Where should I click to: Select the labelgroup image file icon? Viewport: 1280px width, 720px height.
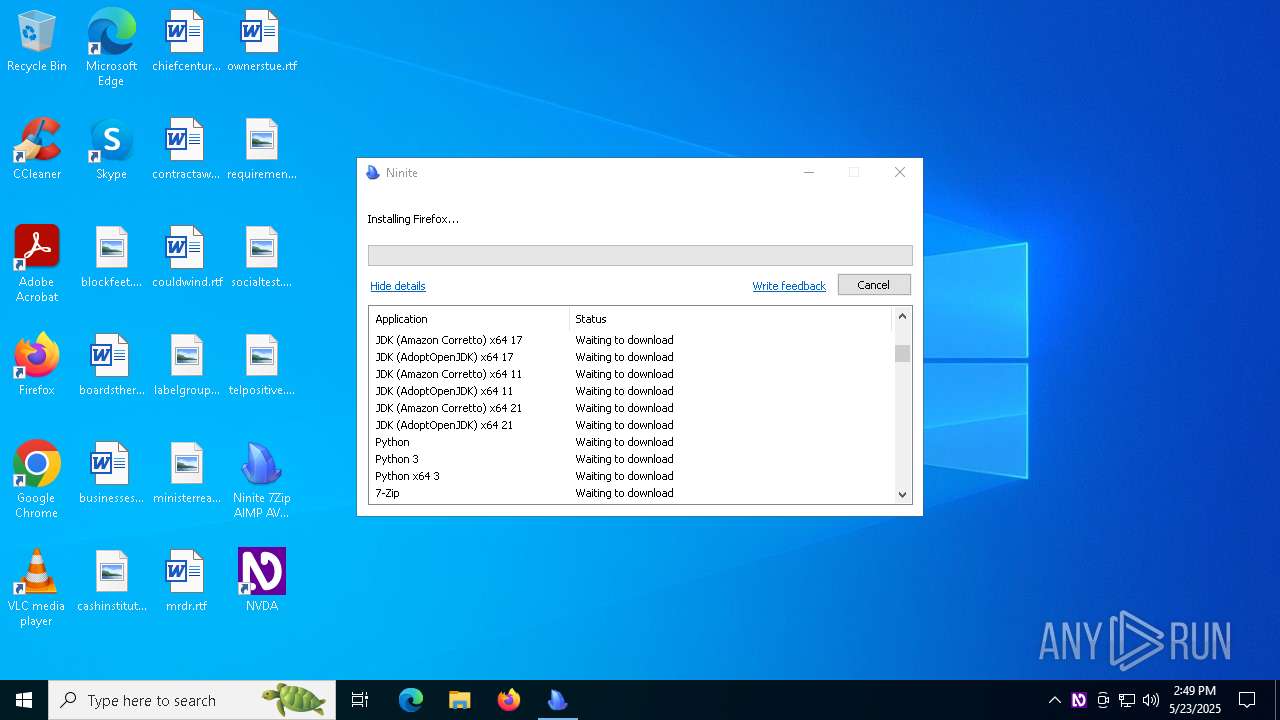(x=186, y=366)
